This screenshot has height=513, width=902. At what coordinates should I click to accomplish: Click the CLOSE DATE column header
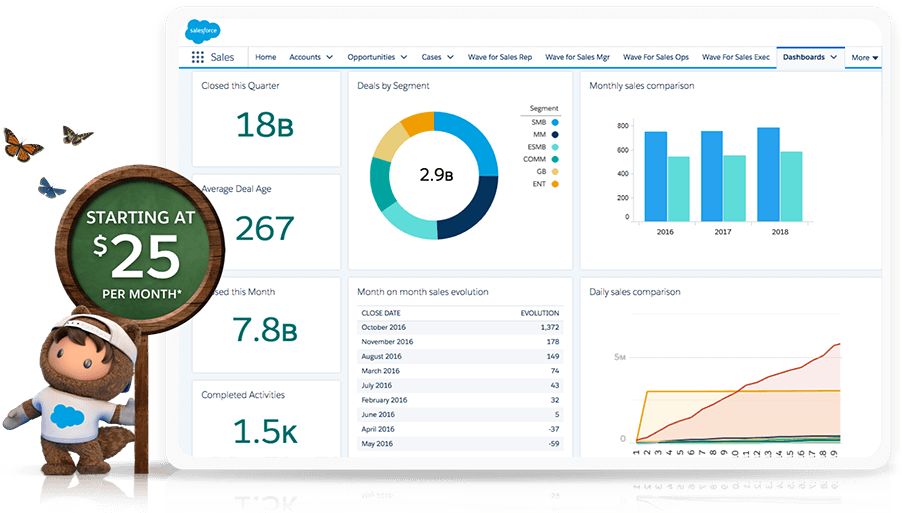[x=381, y=313]
